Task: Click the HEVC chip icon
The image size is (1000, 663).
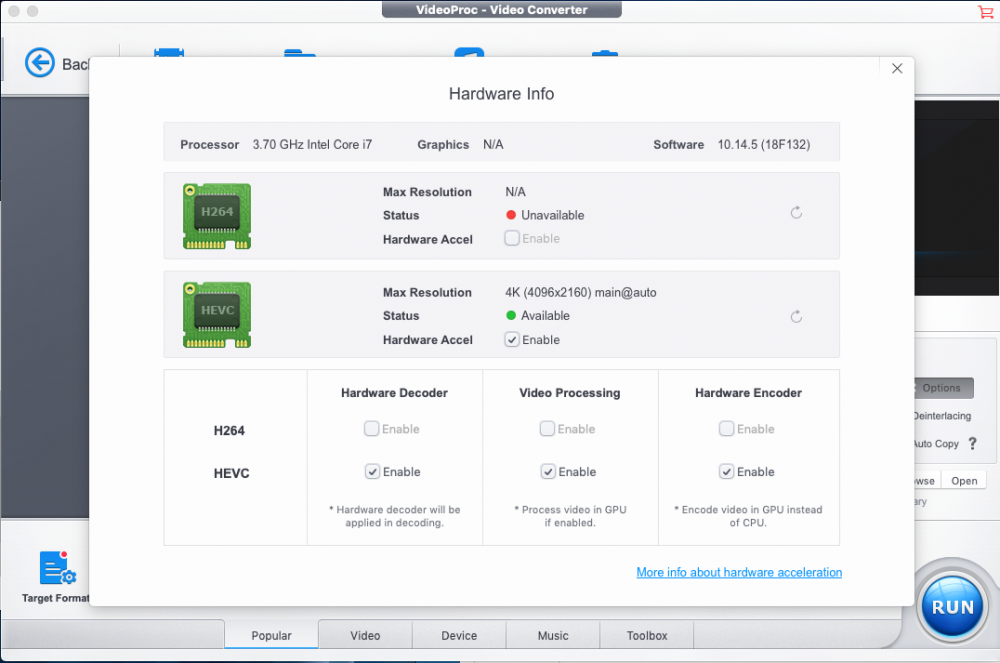Action: pyautogui.click(x=217, y=315)
